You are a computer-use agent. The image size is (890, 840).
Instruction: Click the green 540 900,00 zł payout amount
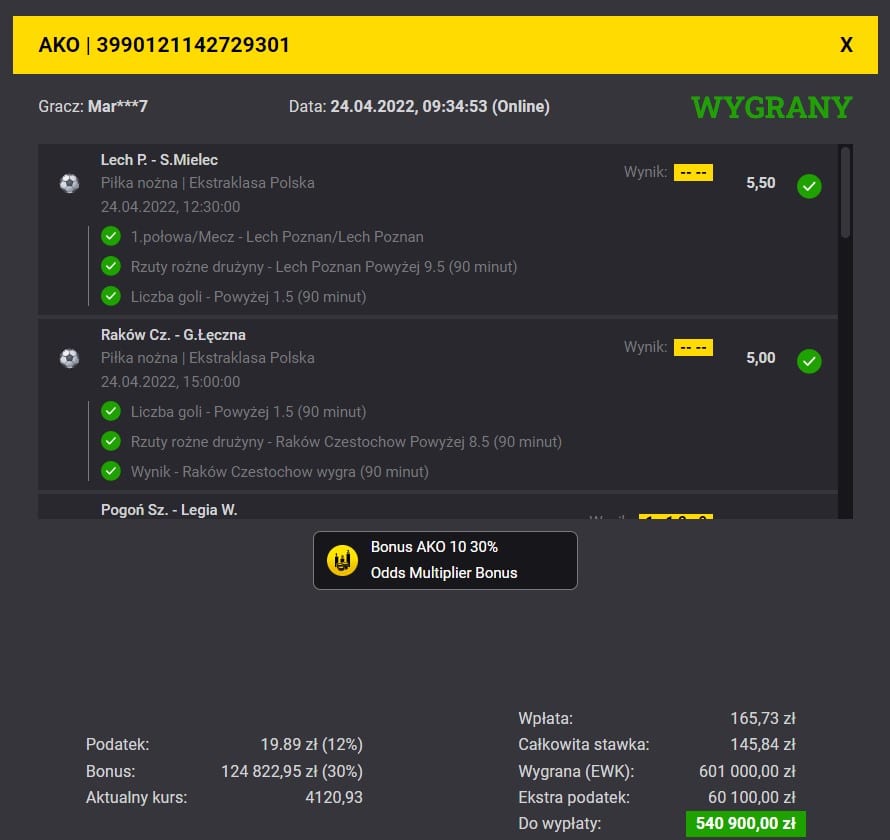(x=745, y=825)
